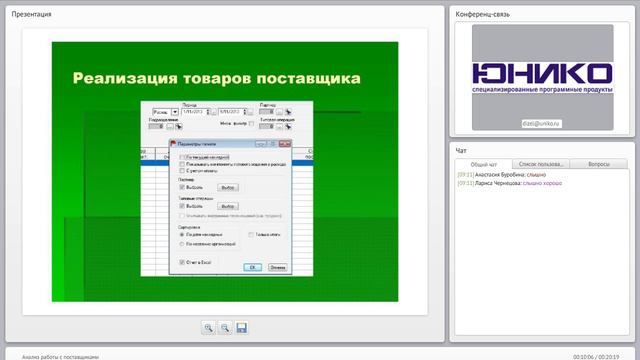Screen dimensions: 640x360
Task: Toggle Выбрать checkbox in the Партнер section
Action: (182, 187)
